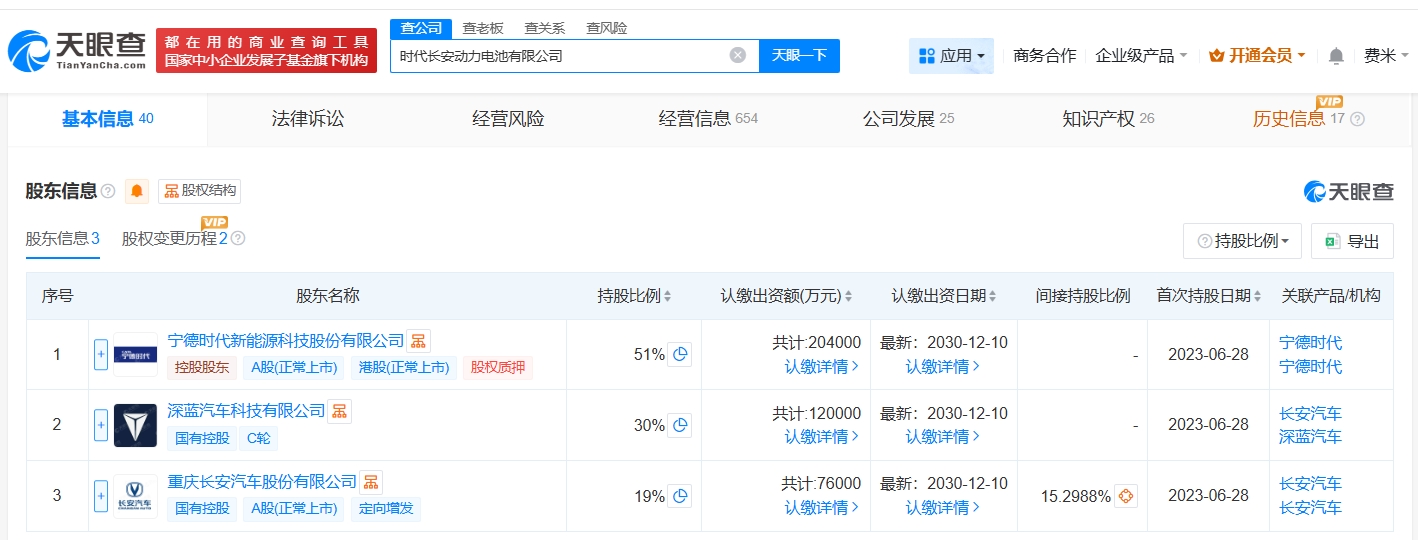The height and width of the screenshot is (540, 1418).
Task: Clear the search box text
Action: 738,56
